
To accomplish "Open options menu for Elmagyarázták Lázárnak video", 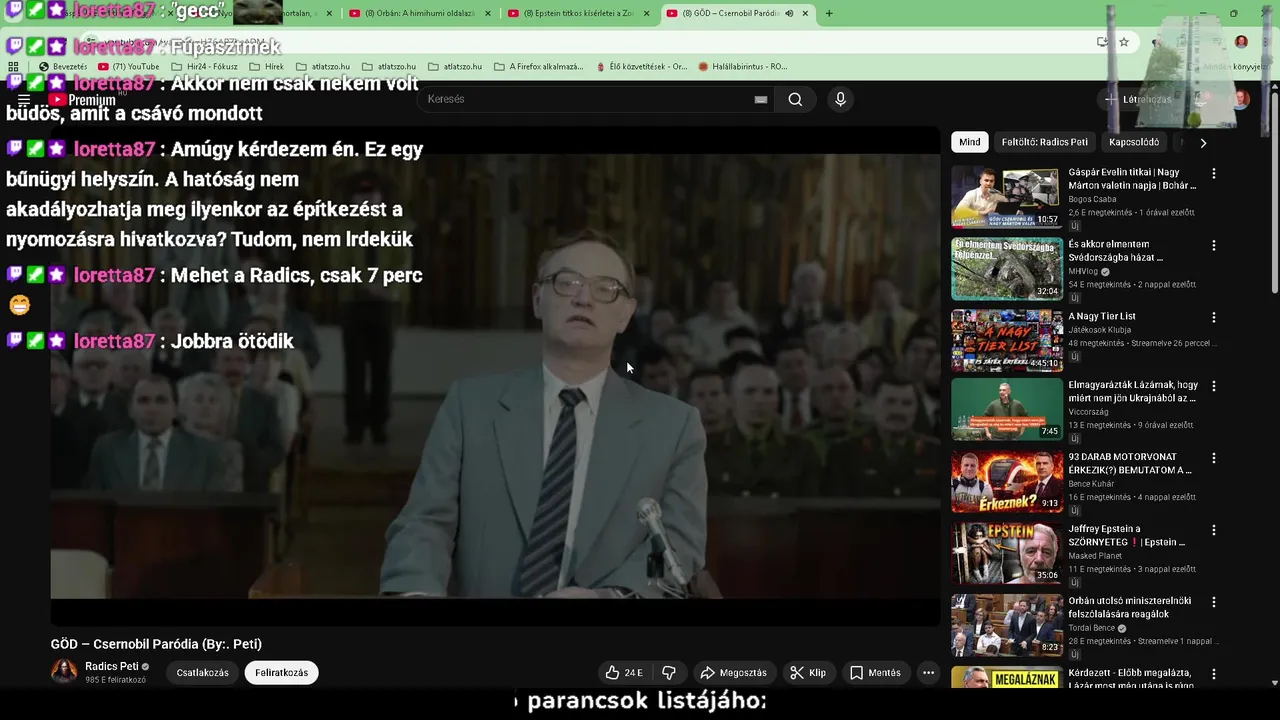I will point(1214,386).
